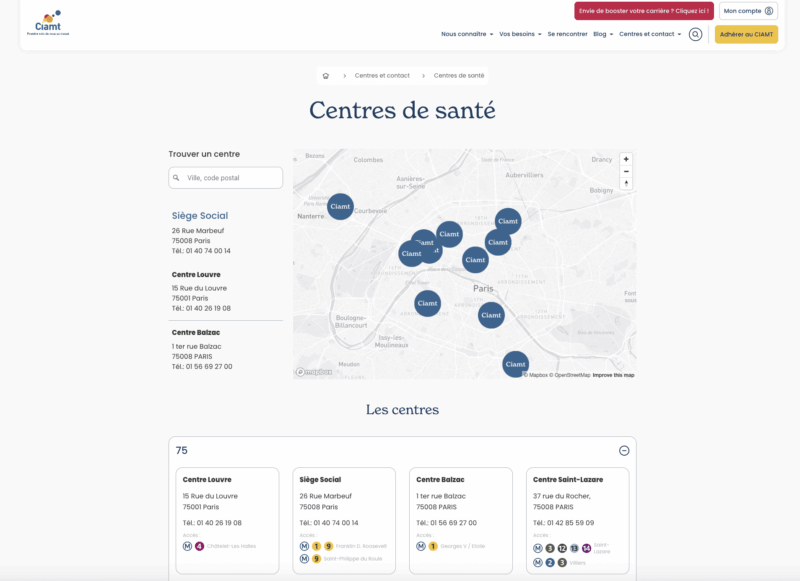Viewport: 800px width, 581px height.
Task: Select the Ciamt marker southeast of Paris label
Action: point(491,315)
